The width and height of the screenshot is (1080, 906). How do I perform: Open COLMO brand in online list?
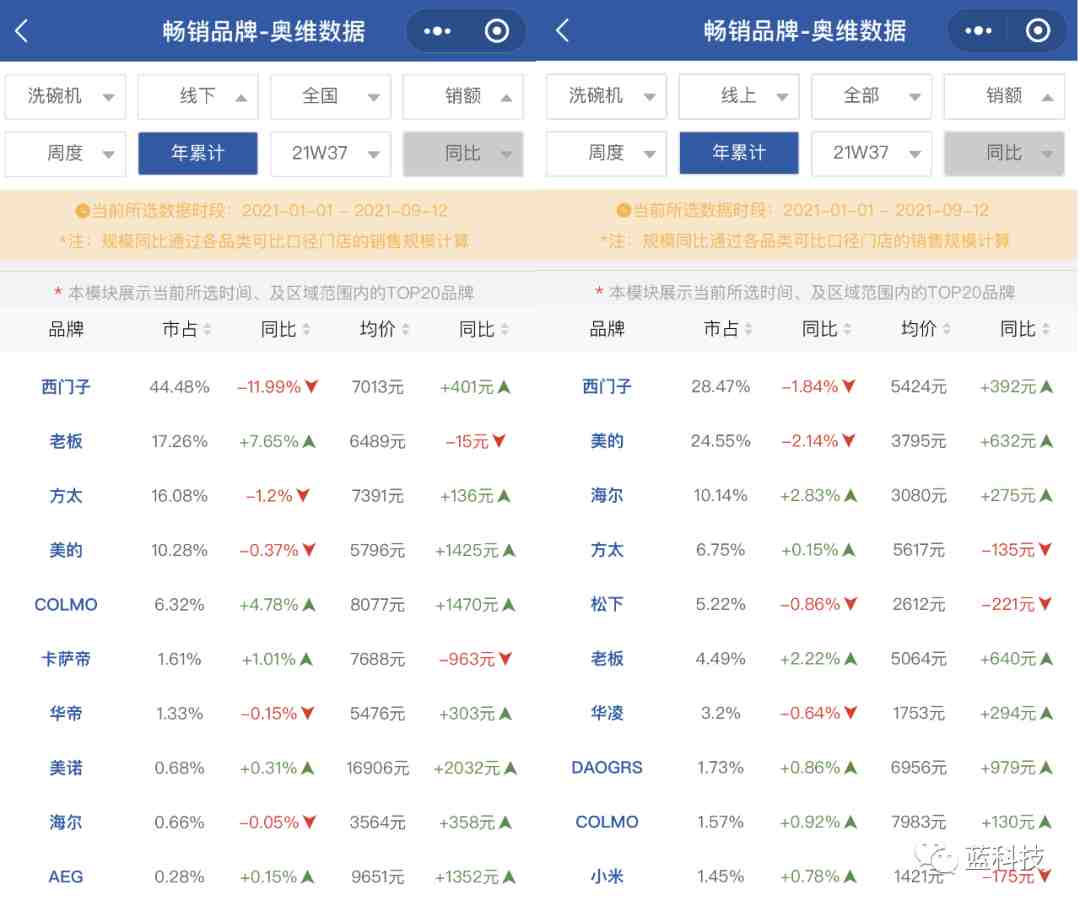607,823
